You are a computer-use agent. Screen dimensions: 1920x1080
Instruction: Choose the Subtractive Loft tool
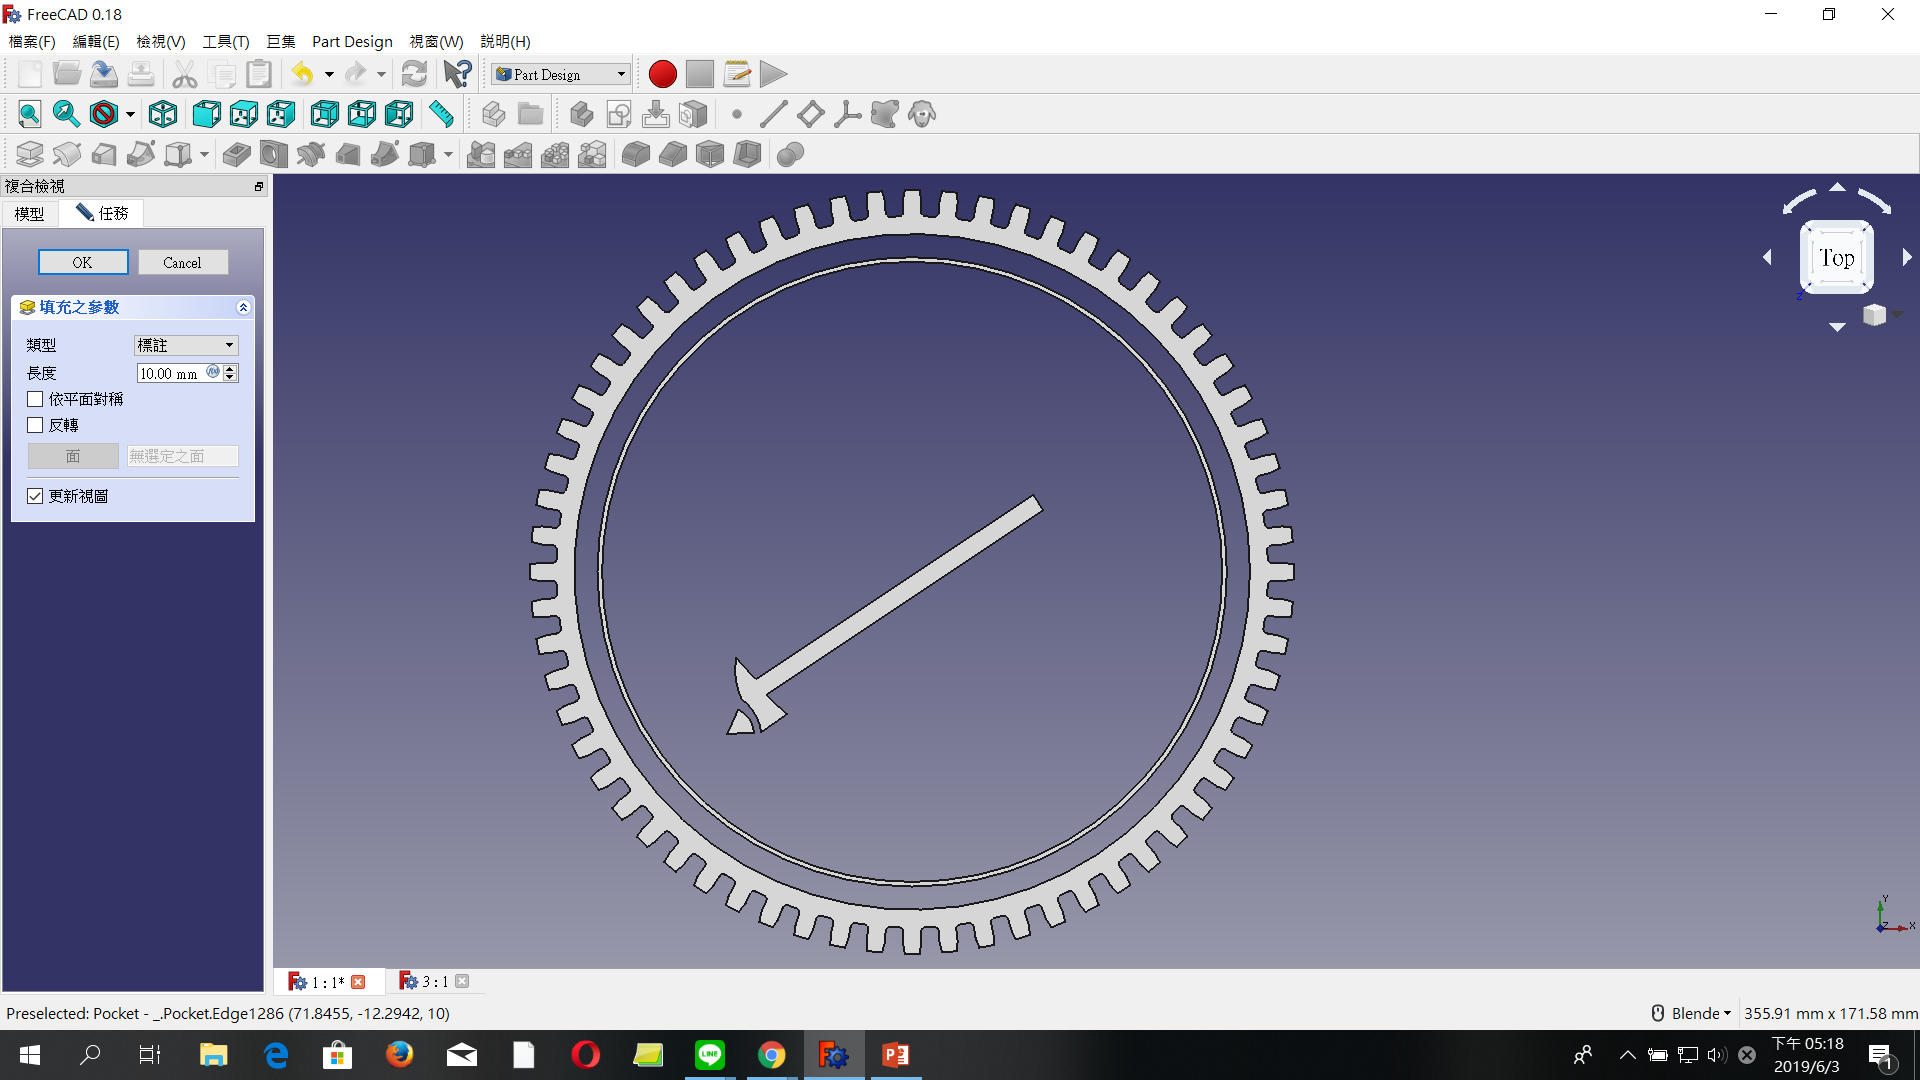(348, 154)
